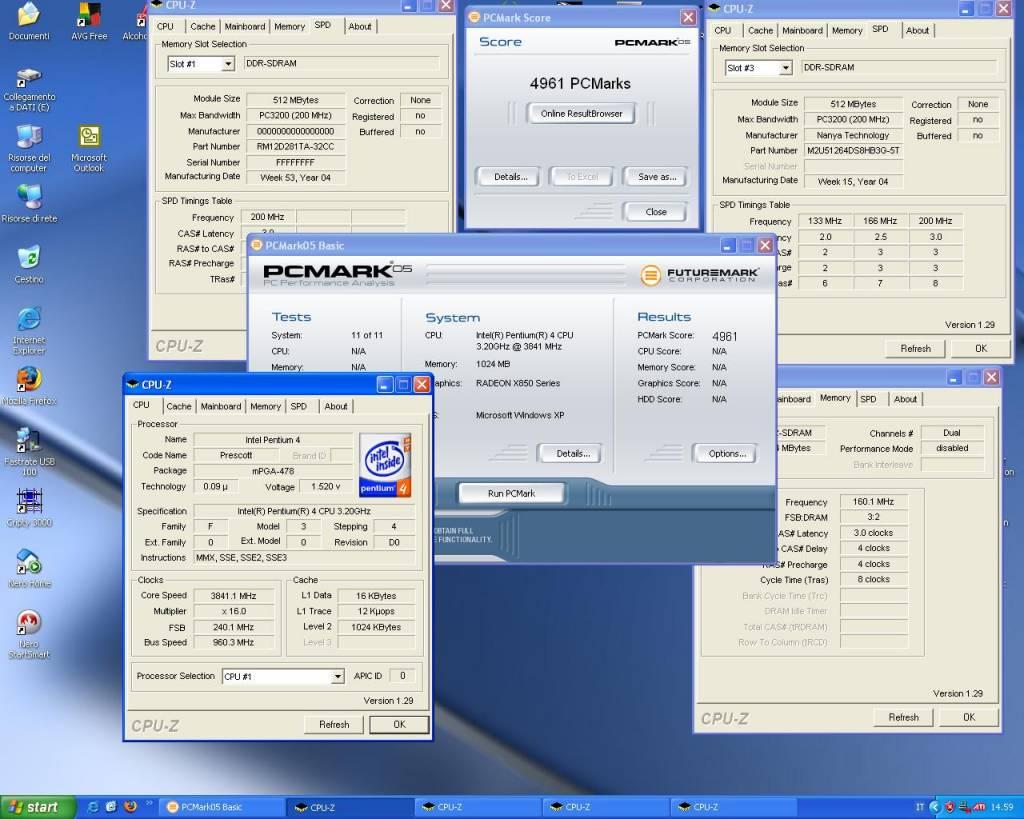Click OK in bottom-right CPU-Z window

(x=969, y=717)
